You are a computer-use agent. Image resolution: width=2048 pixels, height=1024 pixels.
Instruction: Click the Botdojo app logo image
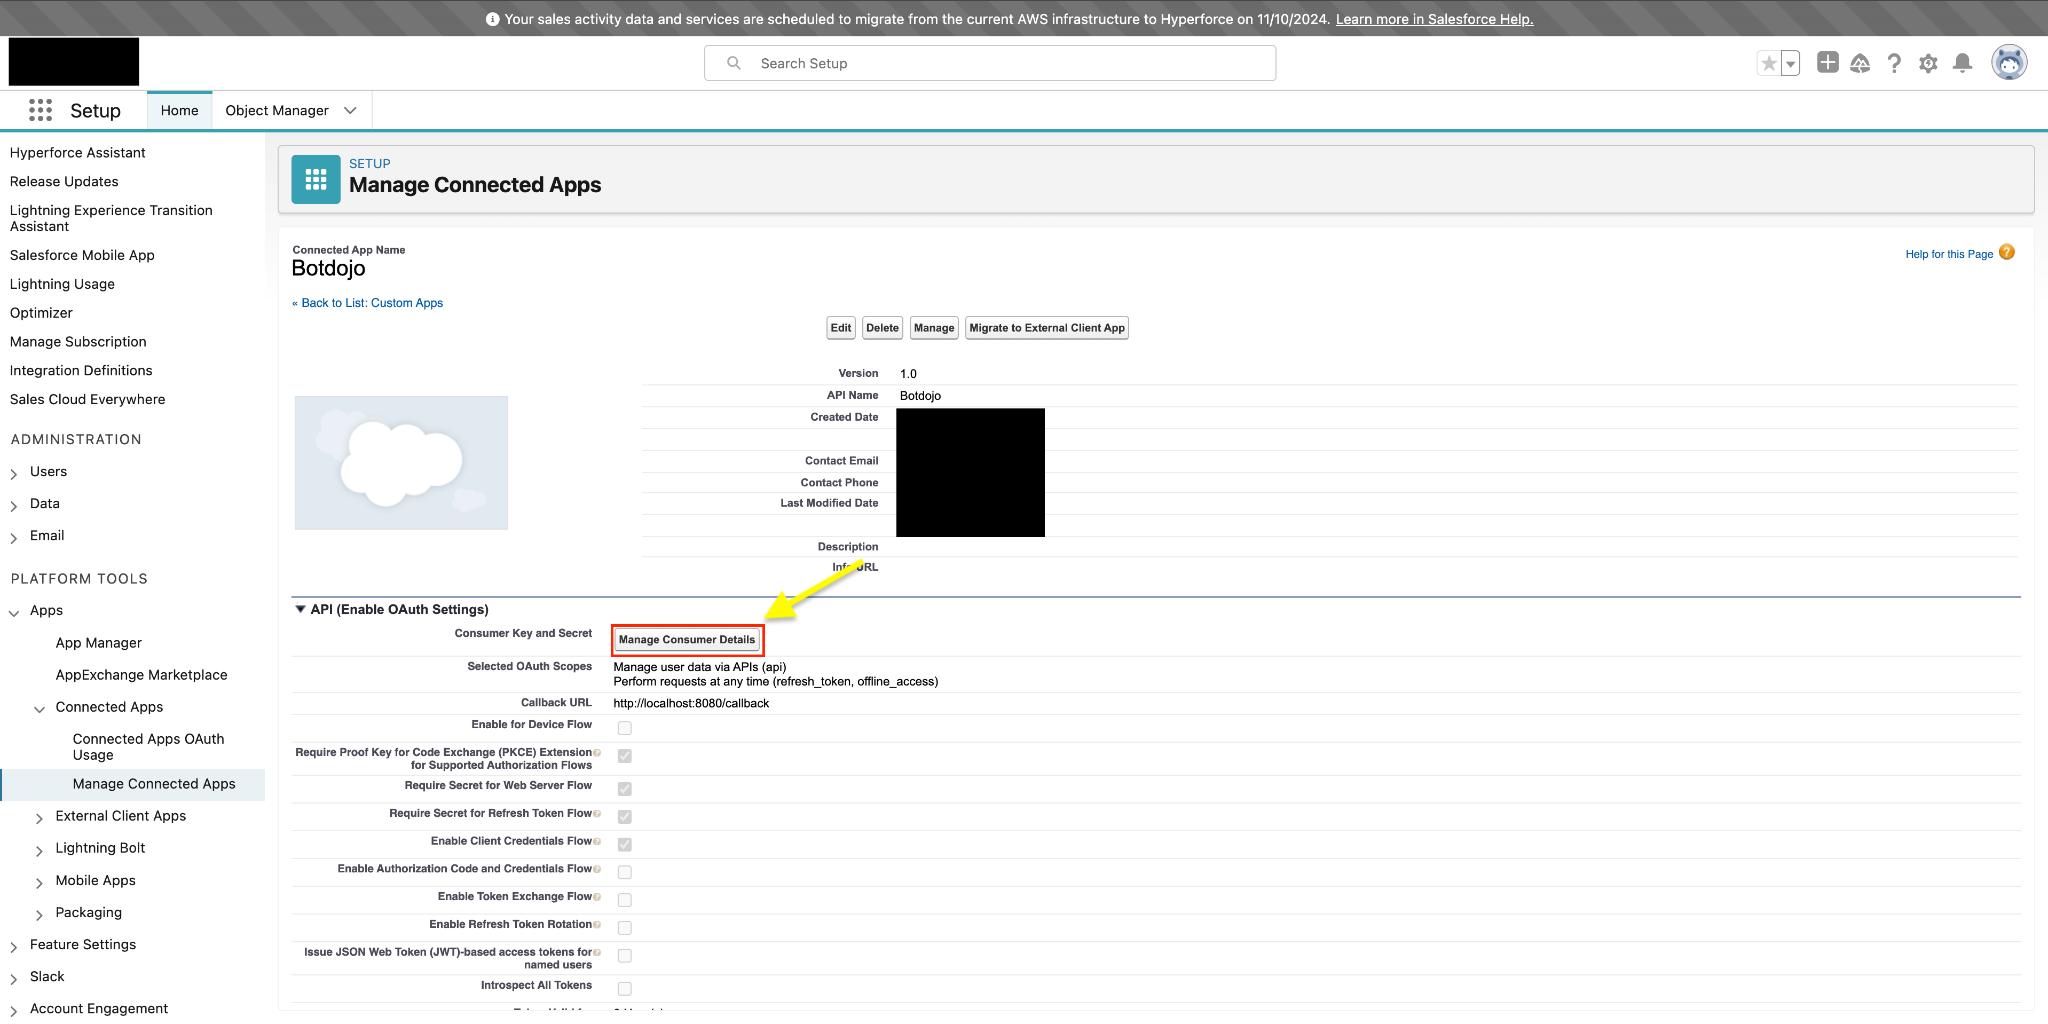pyautogui.click(x=401, y=462)
